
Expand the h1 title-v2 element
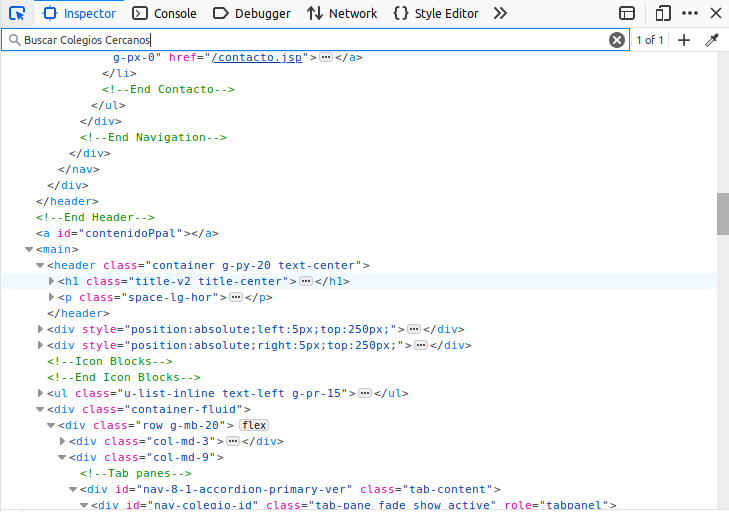point(52,281)
